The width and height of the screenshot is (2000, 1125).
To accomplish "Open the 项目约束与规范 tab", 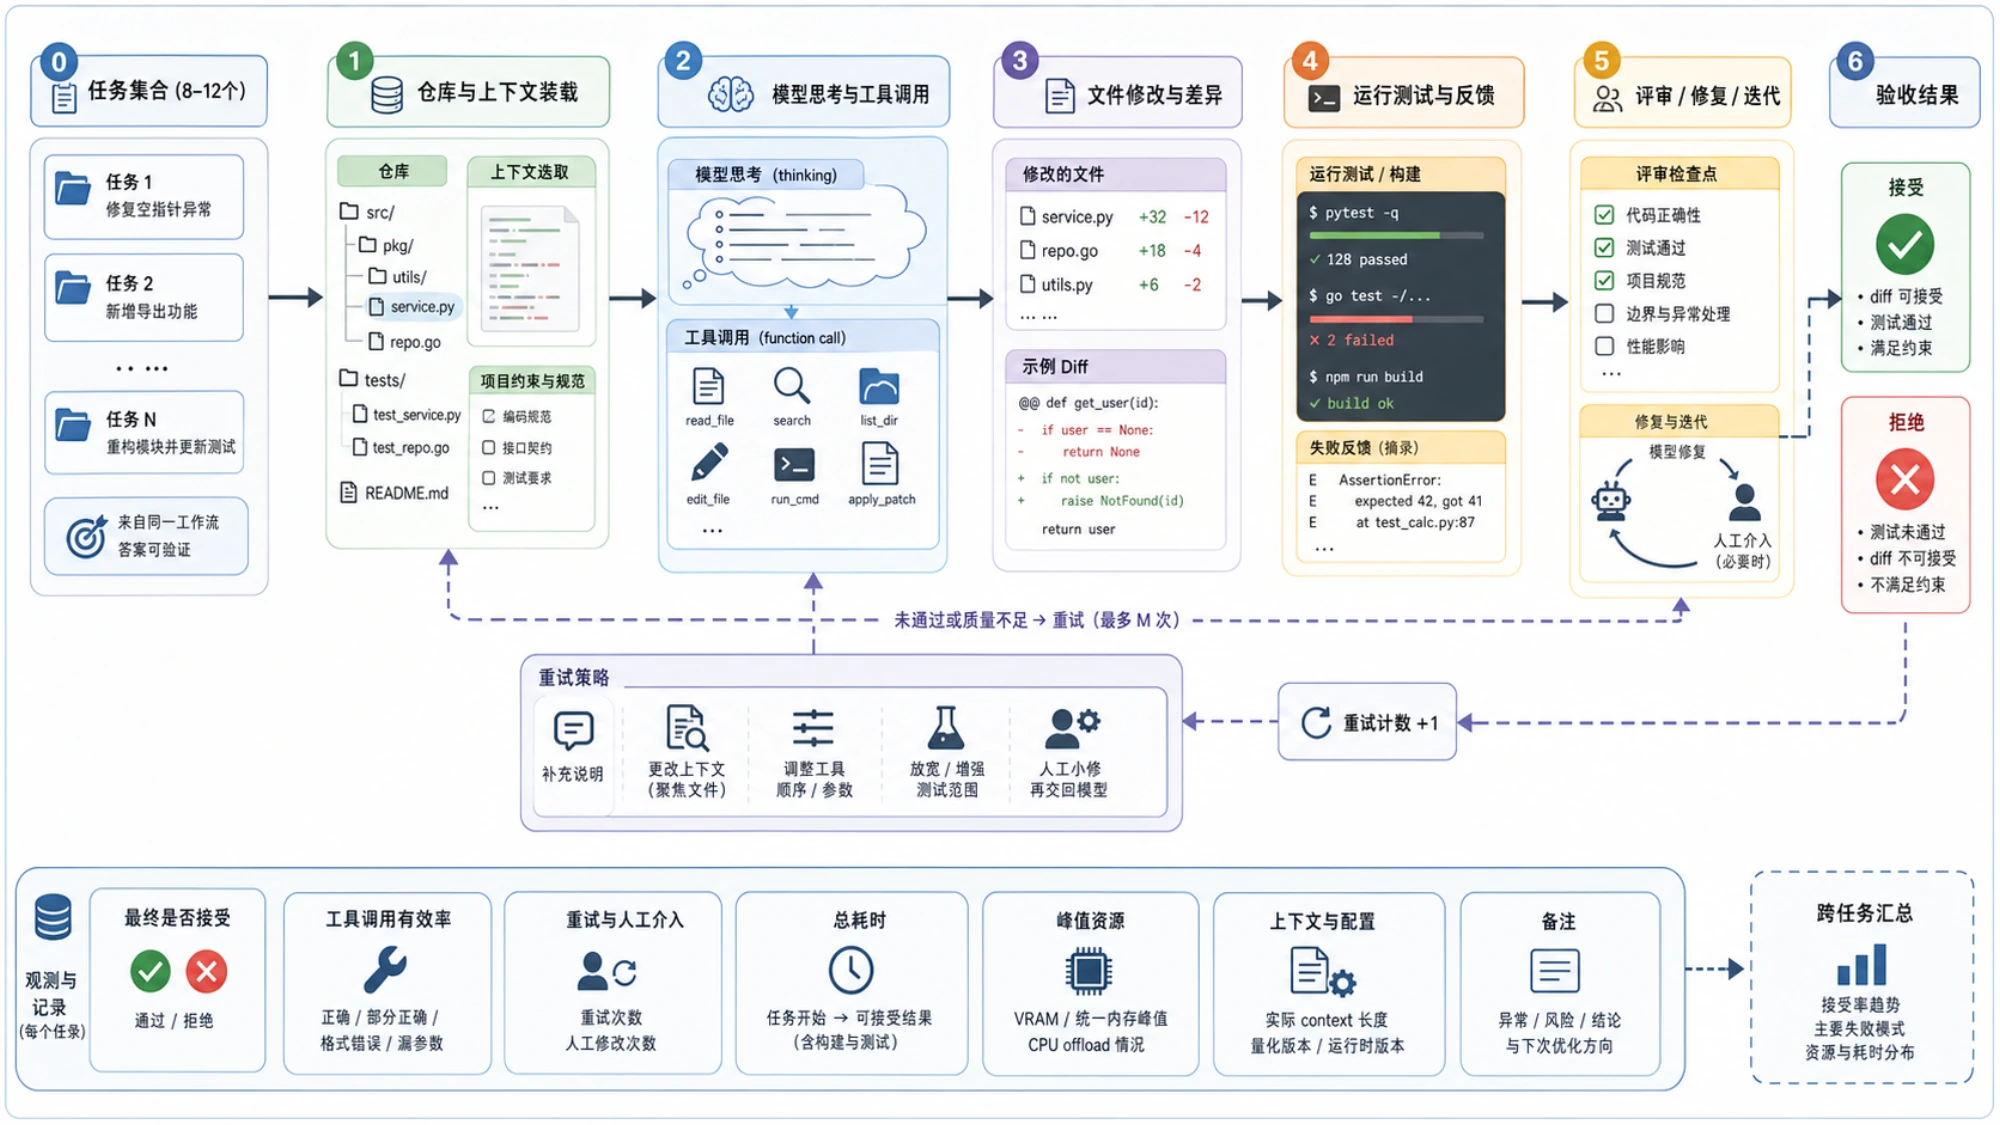I will click(x=532, y=381).
